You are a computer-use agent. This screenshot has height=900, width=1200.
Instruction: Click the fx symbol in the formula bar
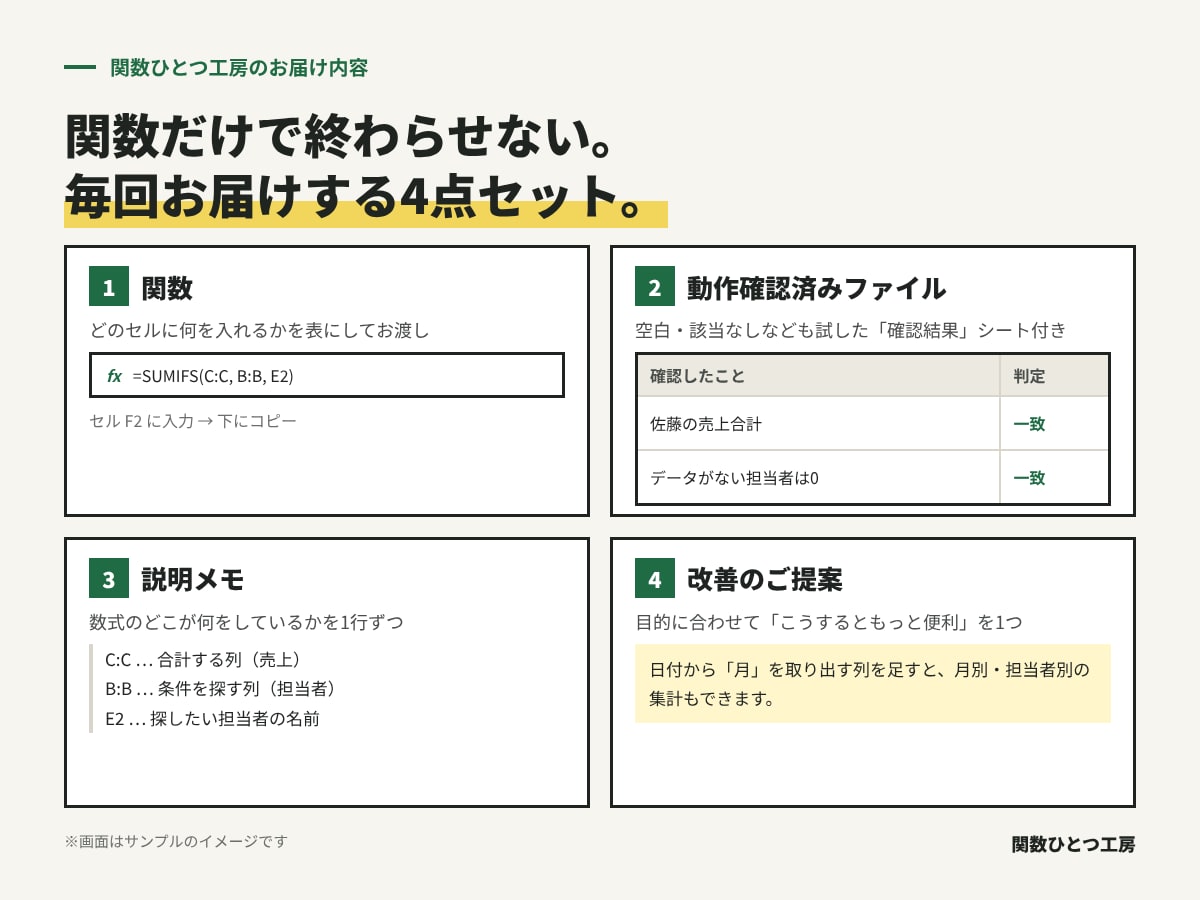[x=114, y=376]
